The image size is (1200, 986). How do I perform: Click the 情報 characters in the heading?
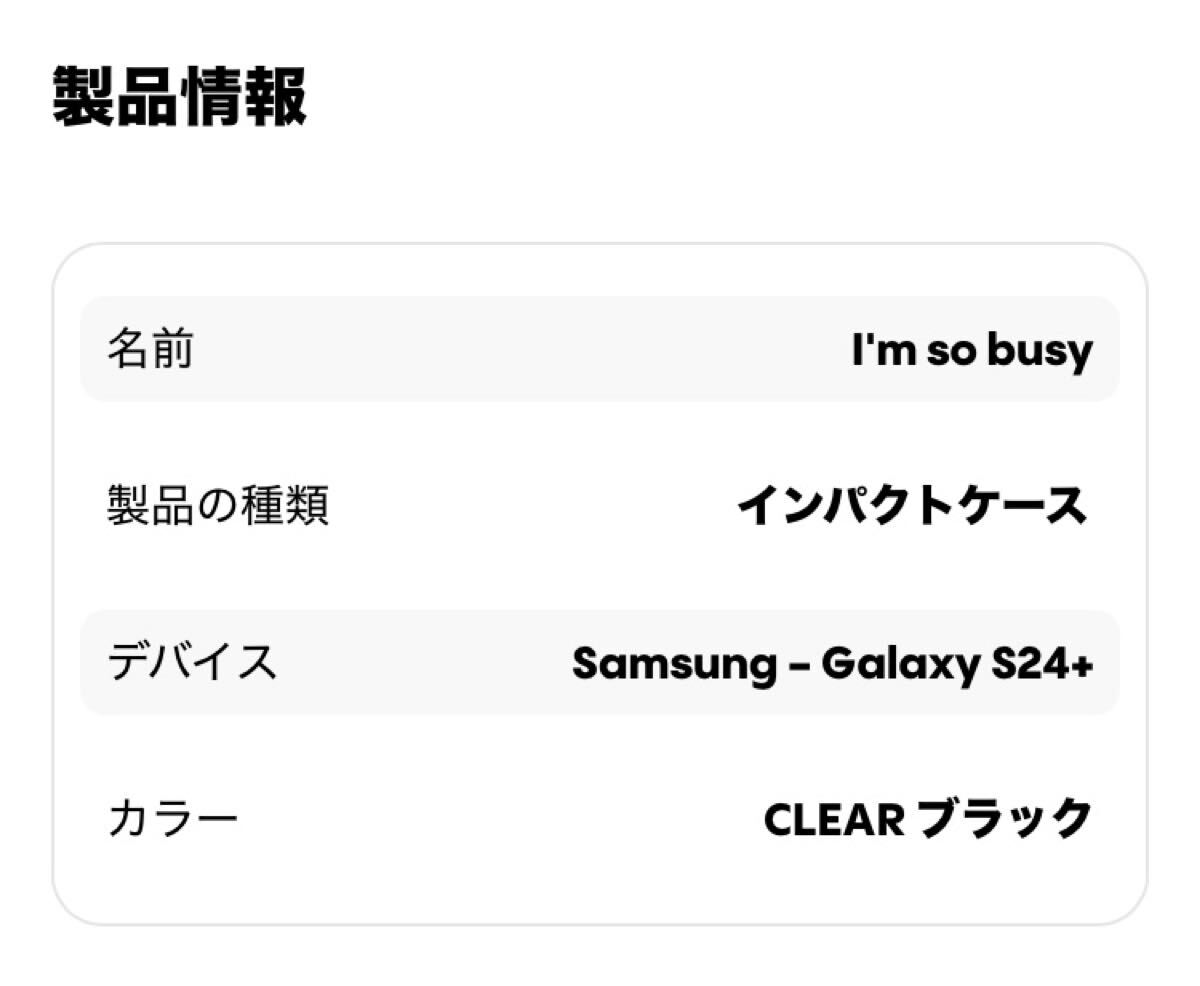point(243,97)
